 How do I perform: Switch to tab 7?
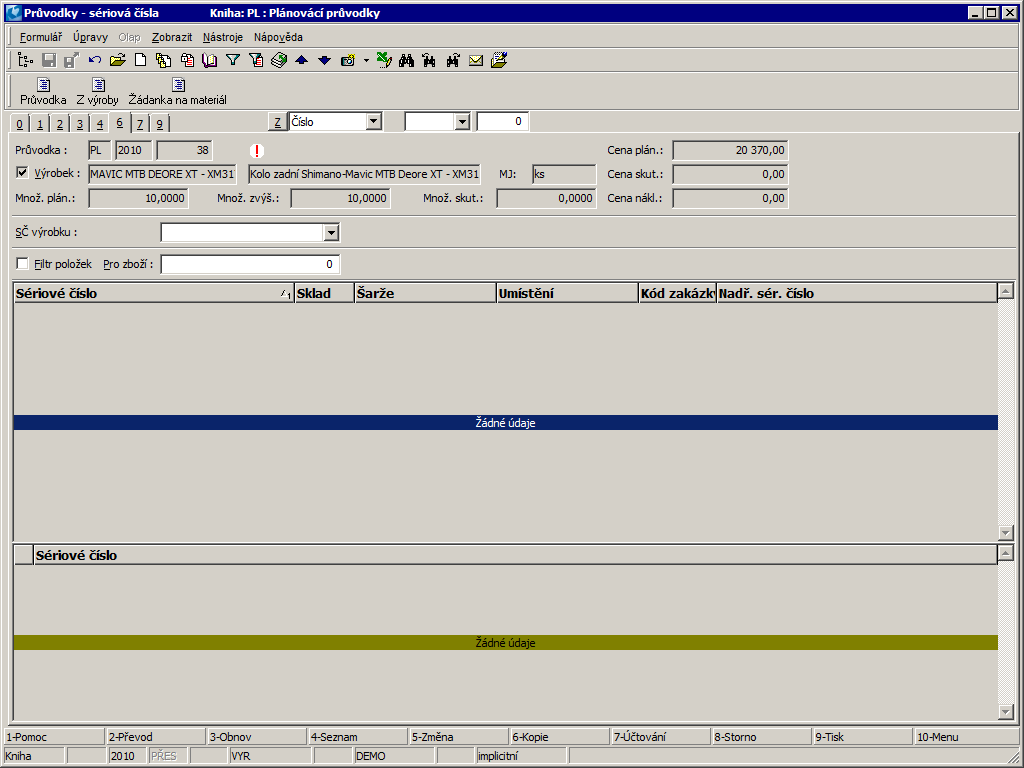[x=140, y=124]
